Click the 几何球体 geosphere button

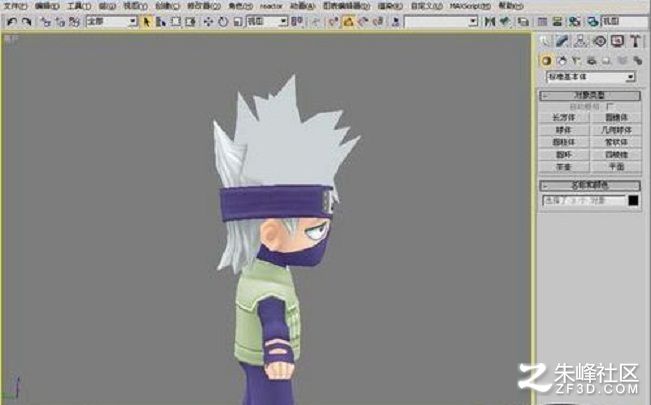point(616,130)
